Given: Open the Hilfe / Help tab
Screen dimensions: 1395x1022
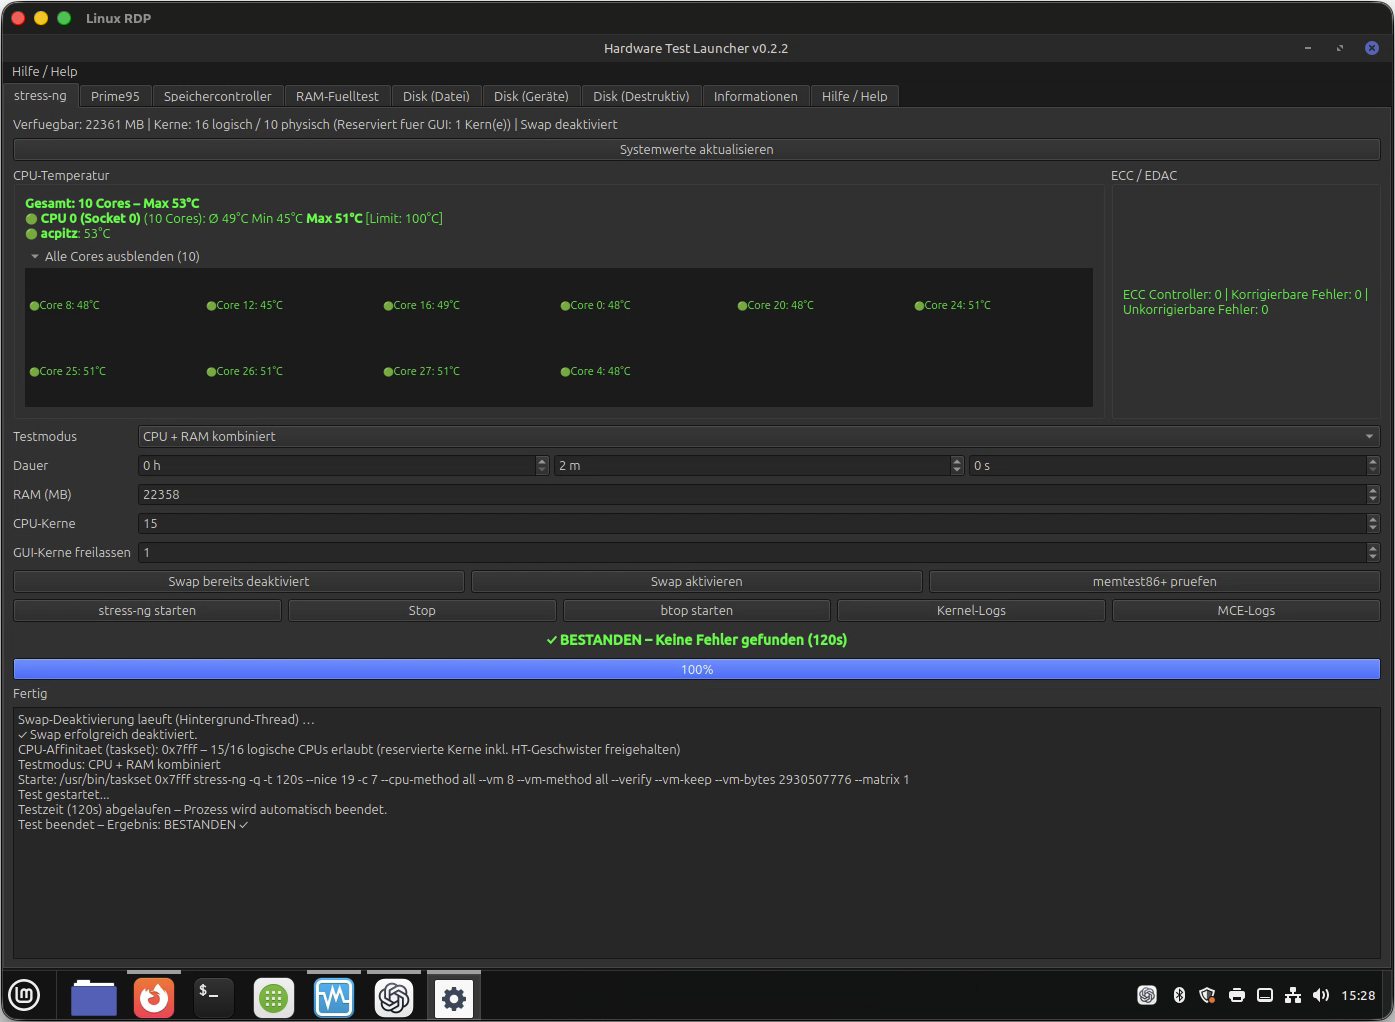Looking at the screenshot, I should point(855,96).
